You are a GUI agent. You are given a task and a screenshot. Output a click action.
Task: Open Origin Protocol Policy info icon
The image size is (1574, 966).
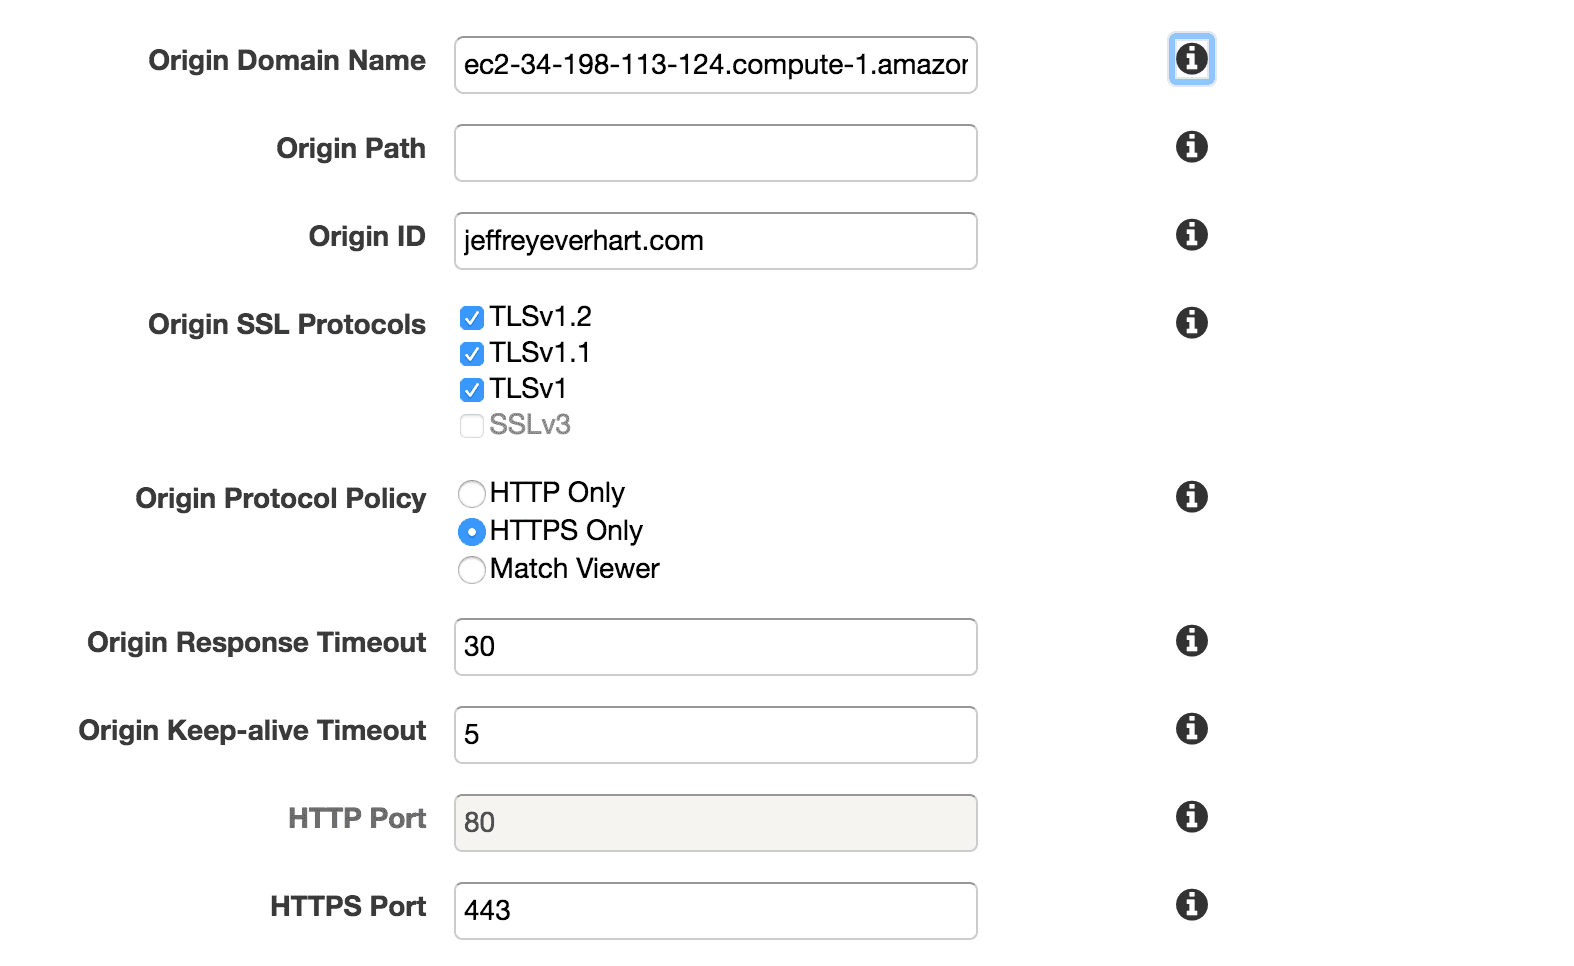point(1191,497)
